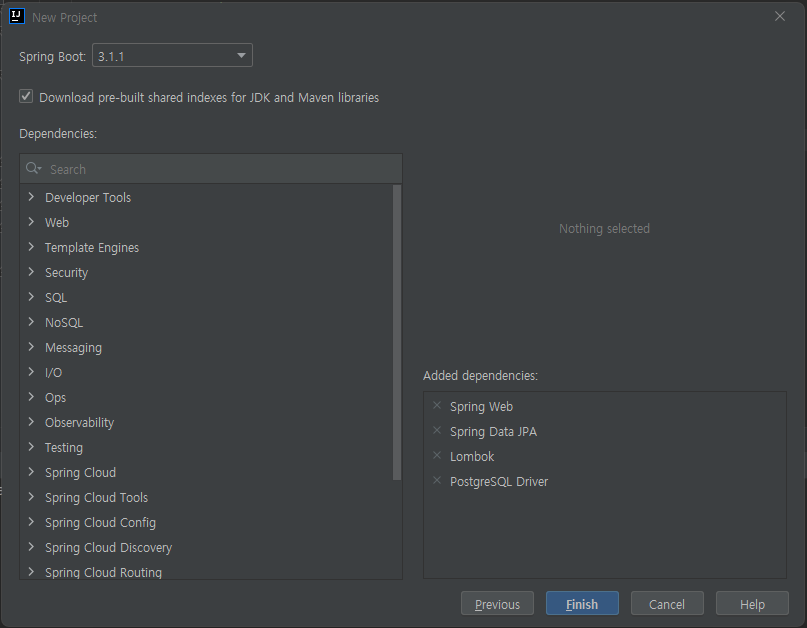The image size is (807, 628).
Task: Expand the Observability category
Action: (x=31, y=422)
